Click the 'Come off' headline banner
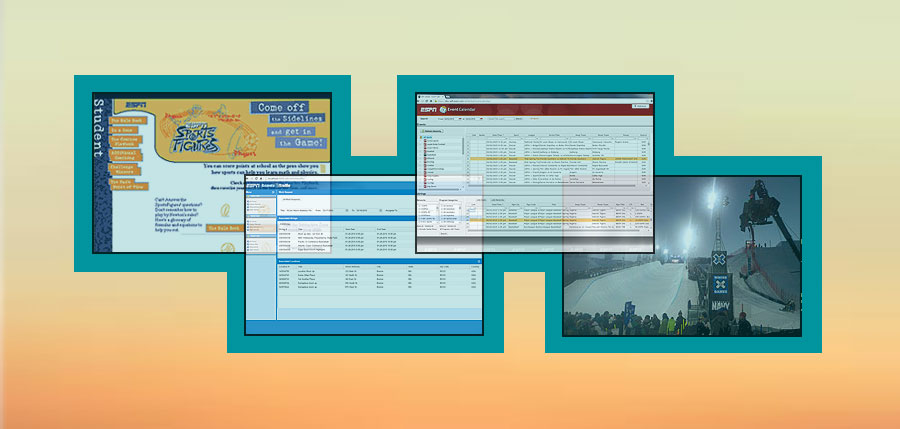The width and height of the screenshot is (900, 429). click(280, 107)
